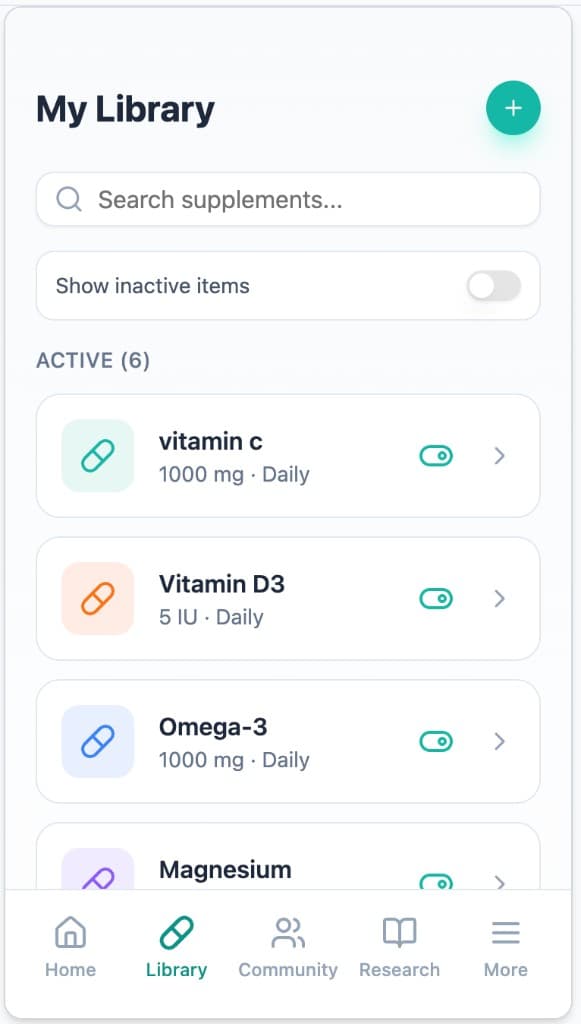Add a new supplement with the plus button

[x=513, y=107]
